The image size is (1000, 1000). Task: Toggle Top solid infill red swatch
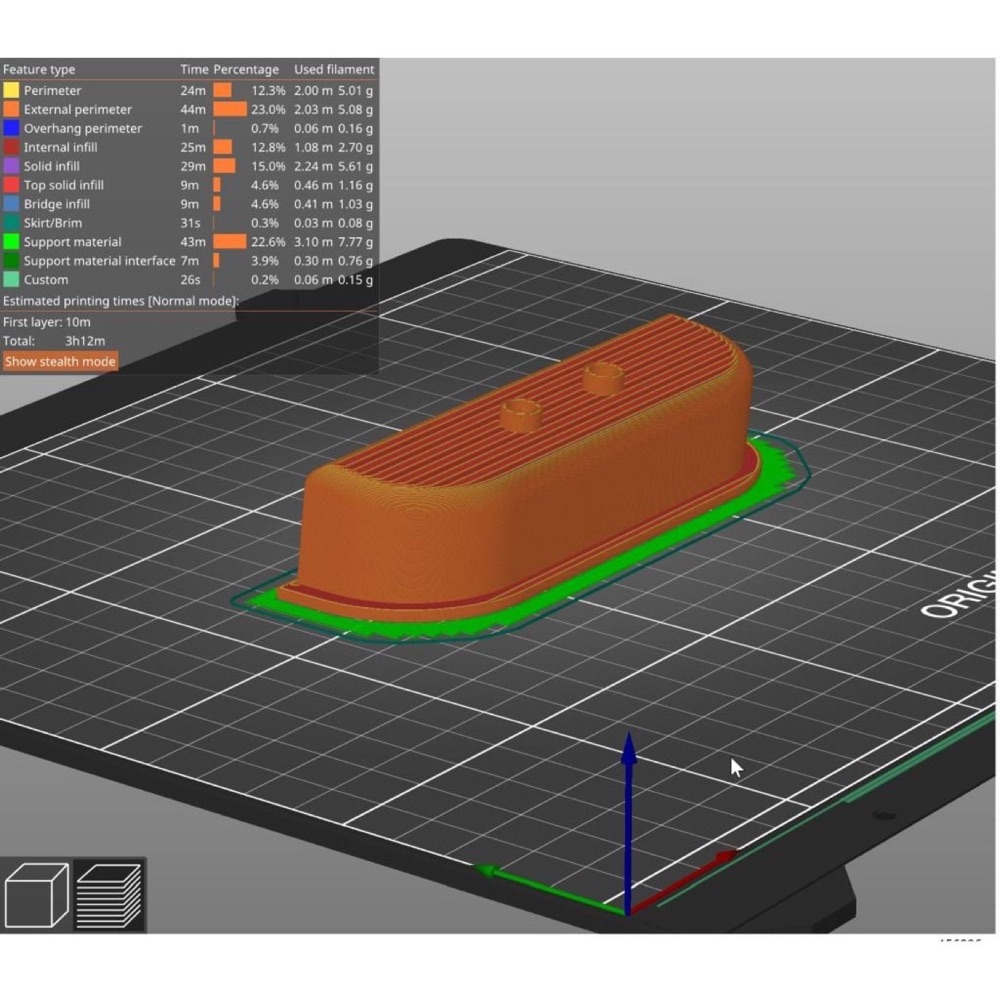click(x=11, y=185)
